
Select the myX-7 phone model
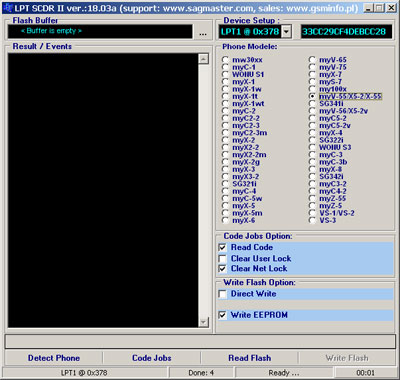point(312,74)
